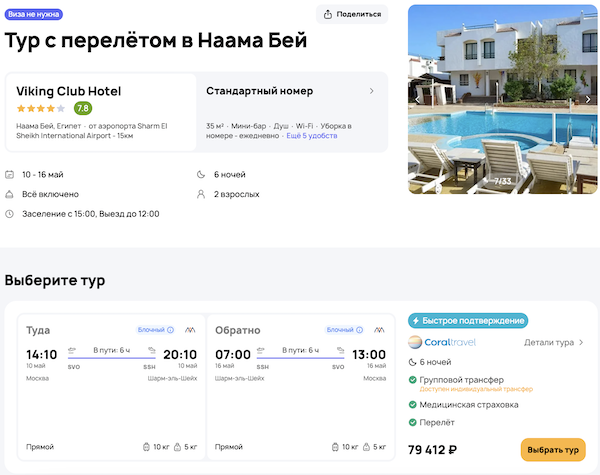The image size is (600, 475).
Task: Select the Туда flight card
Action: coord(110,388)
